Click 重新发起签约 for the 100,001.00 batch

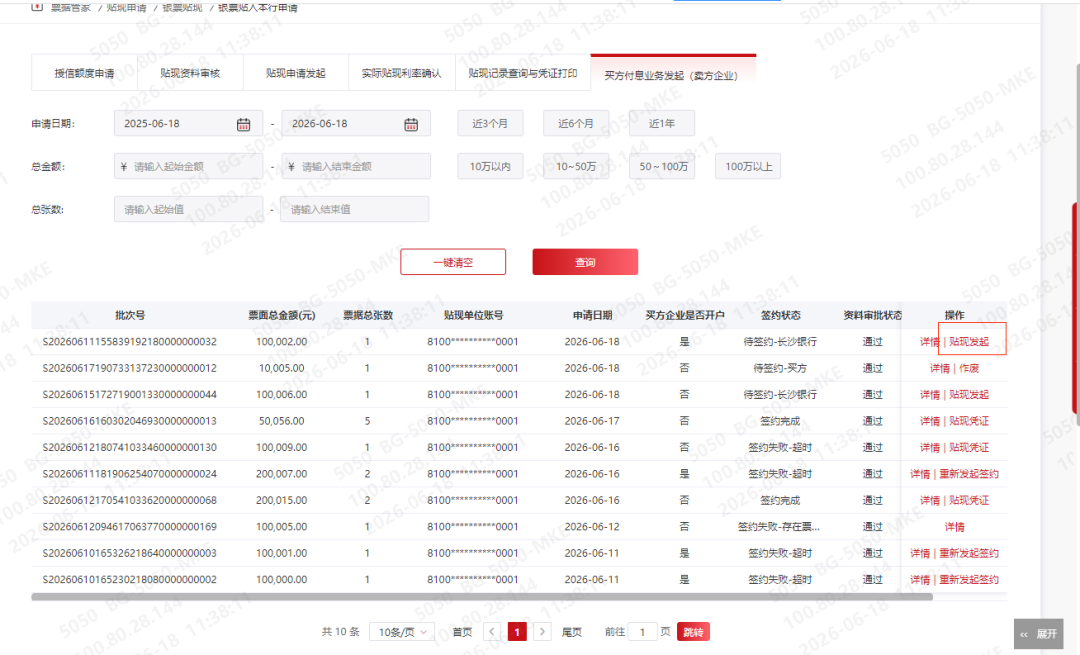[968, 553]
